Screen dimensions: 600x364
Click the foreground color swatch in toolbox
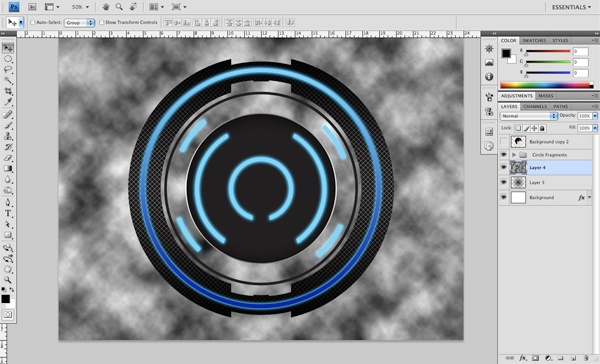pyautogui.click(x=6, y=299)
